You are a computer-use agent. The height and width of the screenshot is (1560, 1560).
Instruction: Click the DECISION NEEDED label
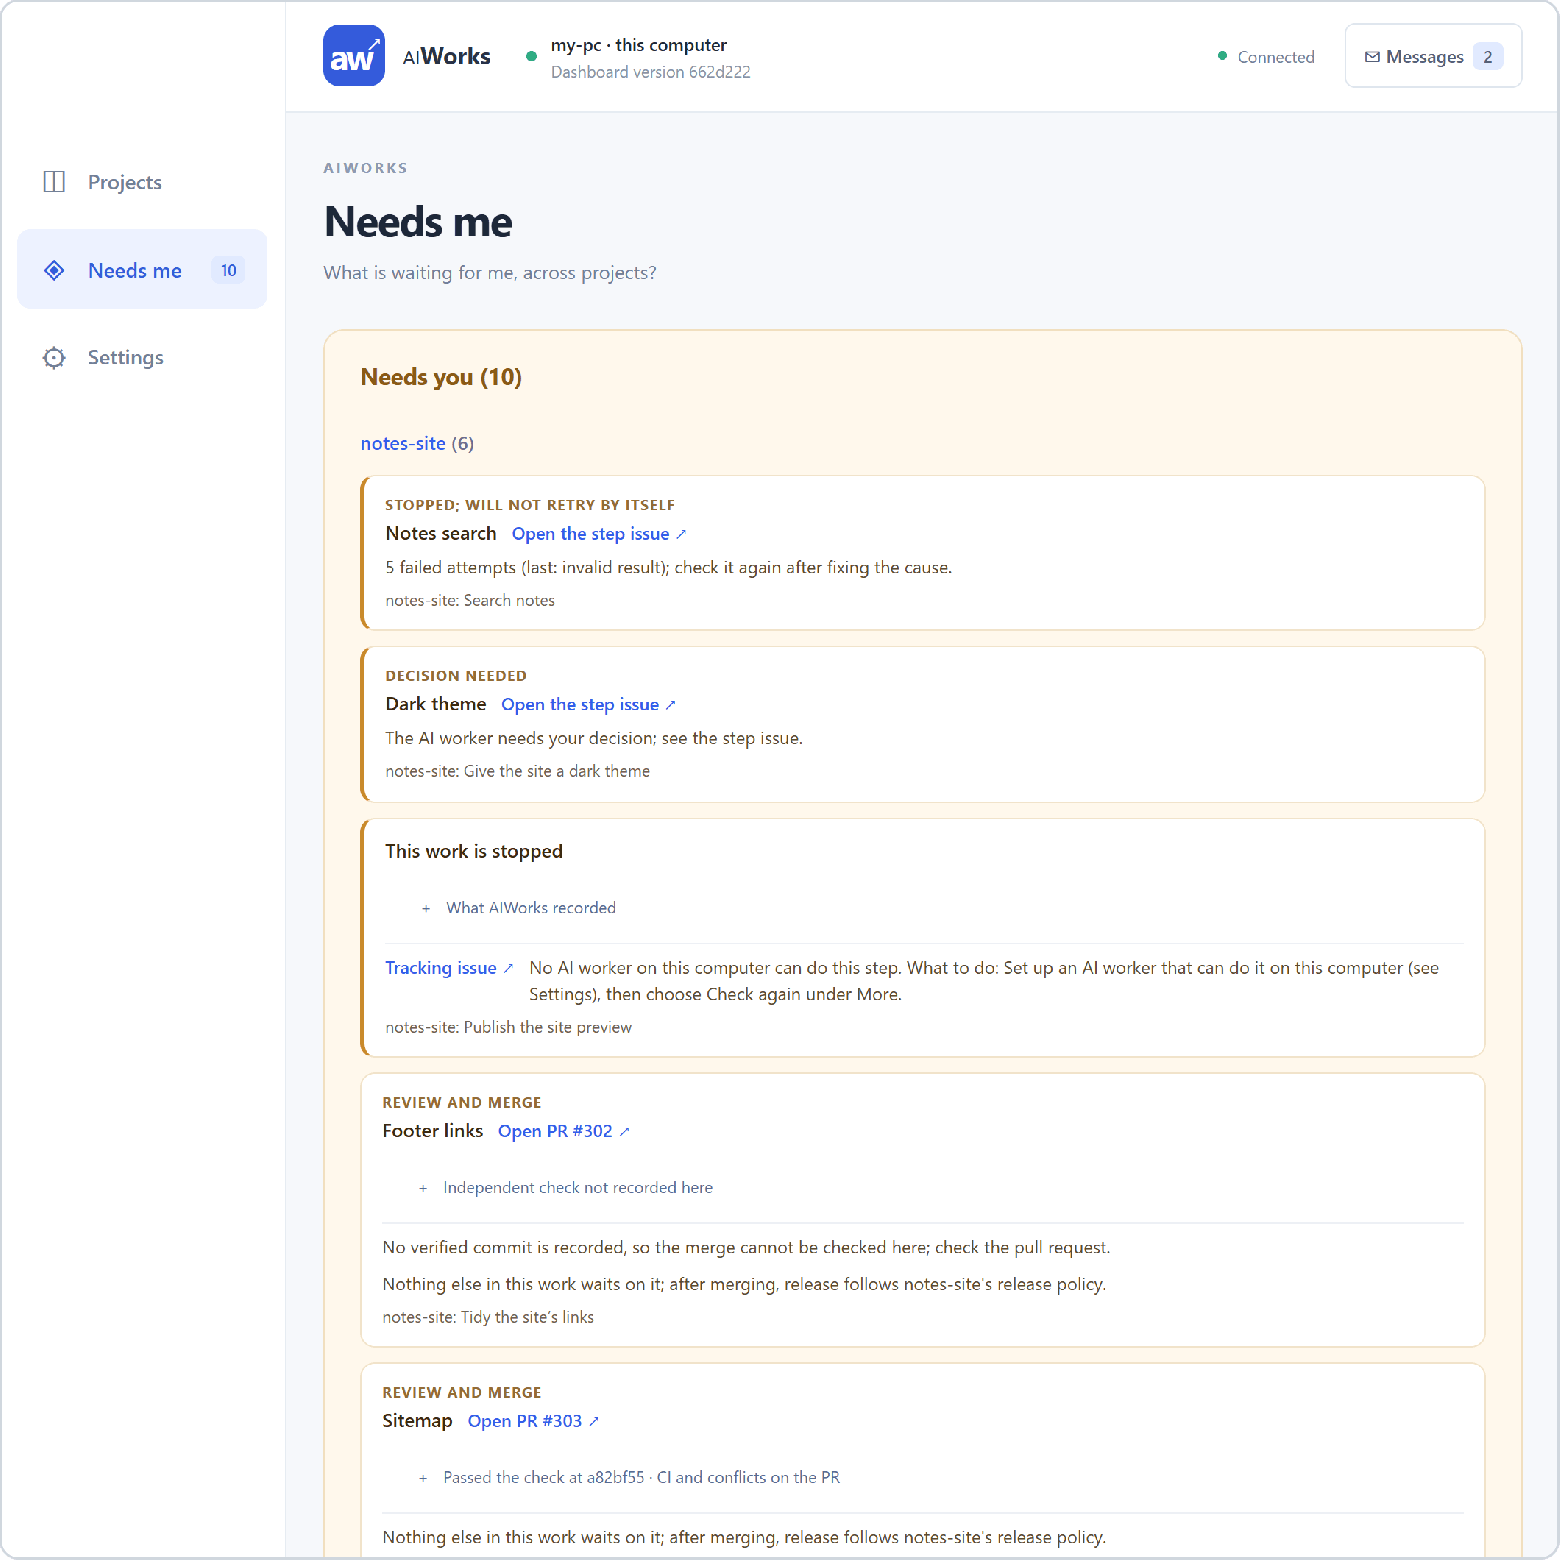(456, 676)
